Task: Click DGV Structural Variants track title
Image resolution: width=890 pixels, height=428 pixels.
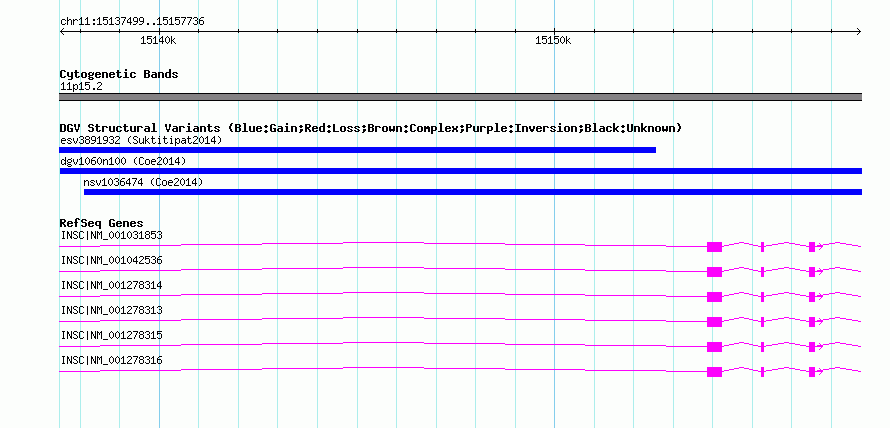Action: (x=371, y=128)
